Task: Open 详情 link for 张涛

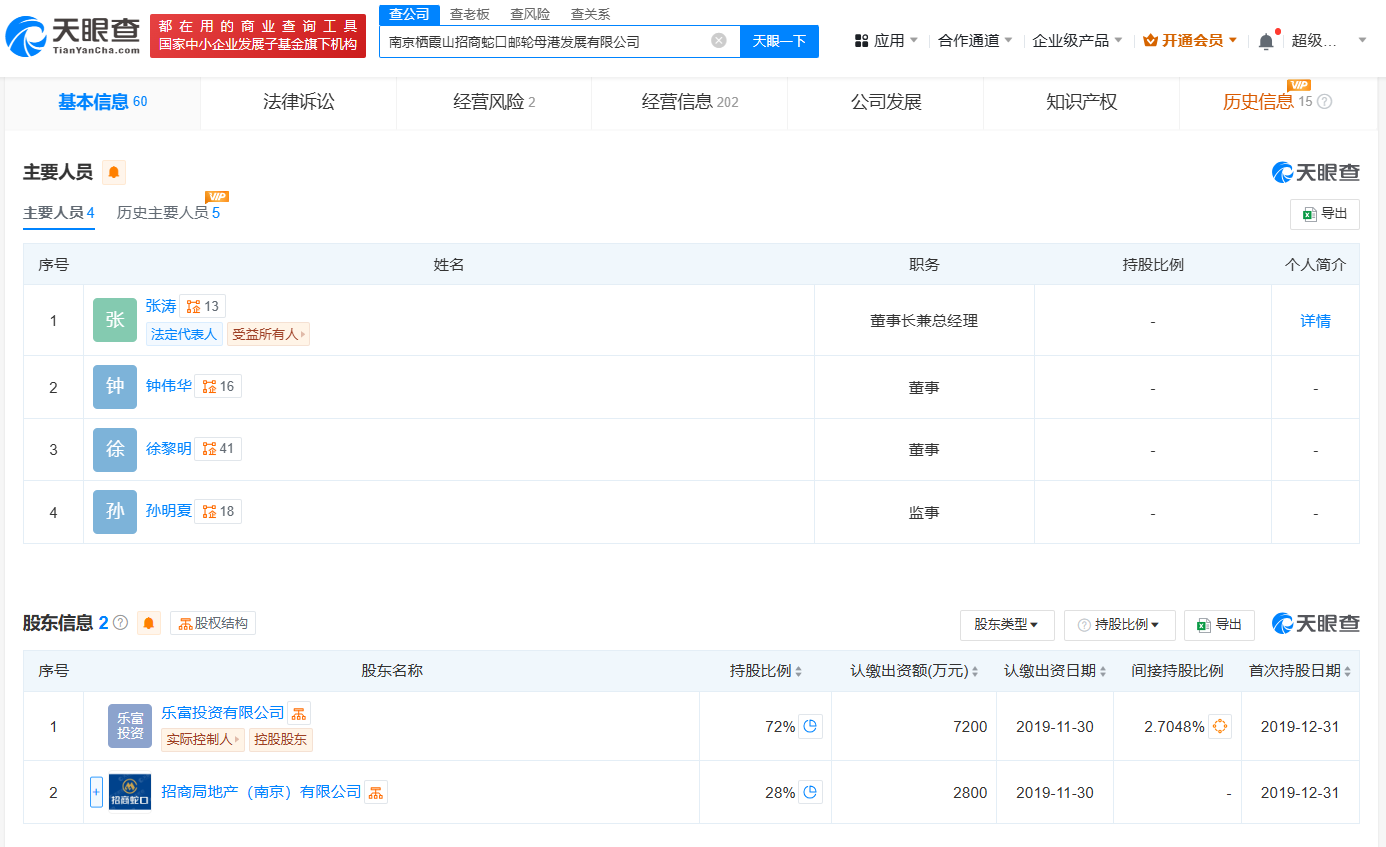Action: click(x=1315, y=321)
